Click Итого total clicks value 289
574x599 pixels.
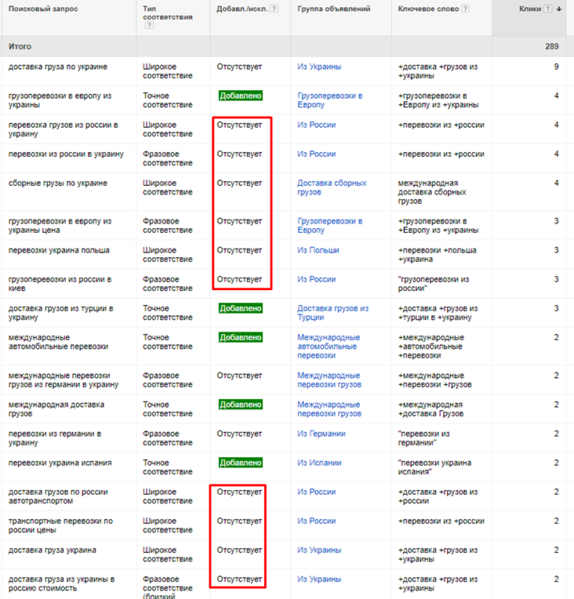pyautogui.click(x=552, y=46)
